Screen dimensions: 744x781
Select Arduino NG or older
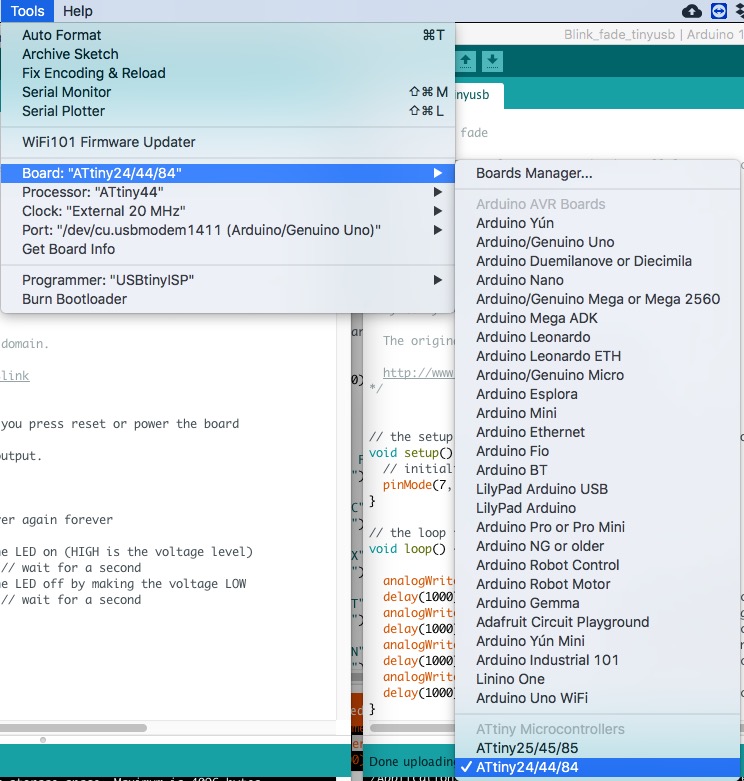click(x=598, y=546)
